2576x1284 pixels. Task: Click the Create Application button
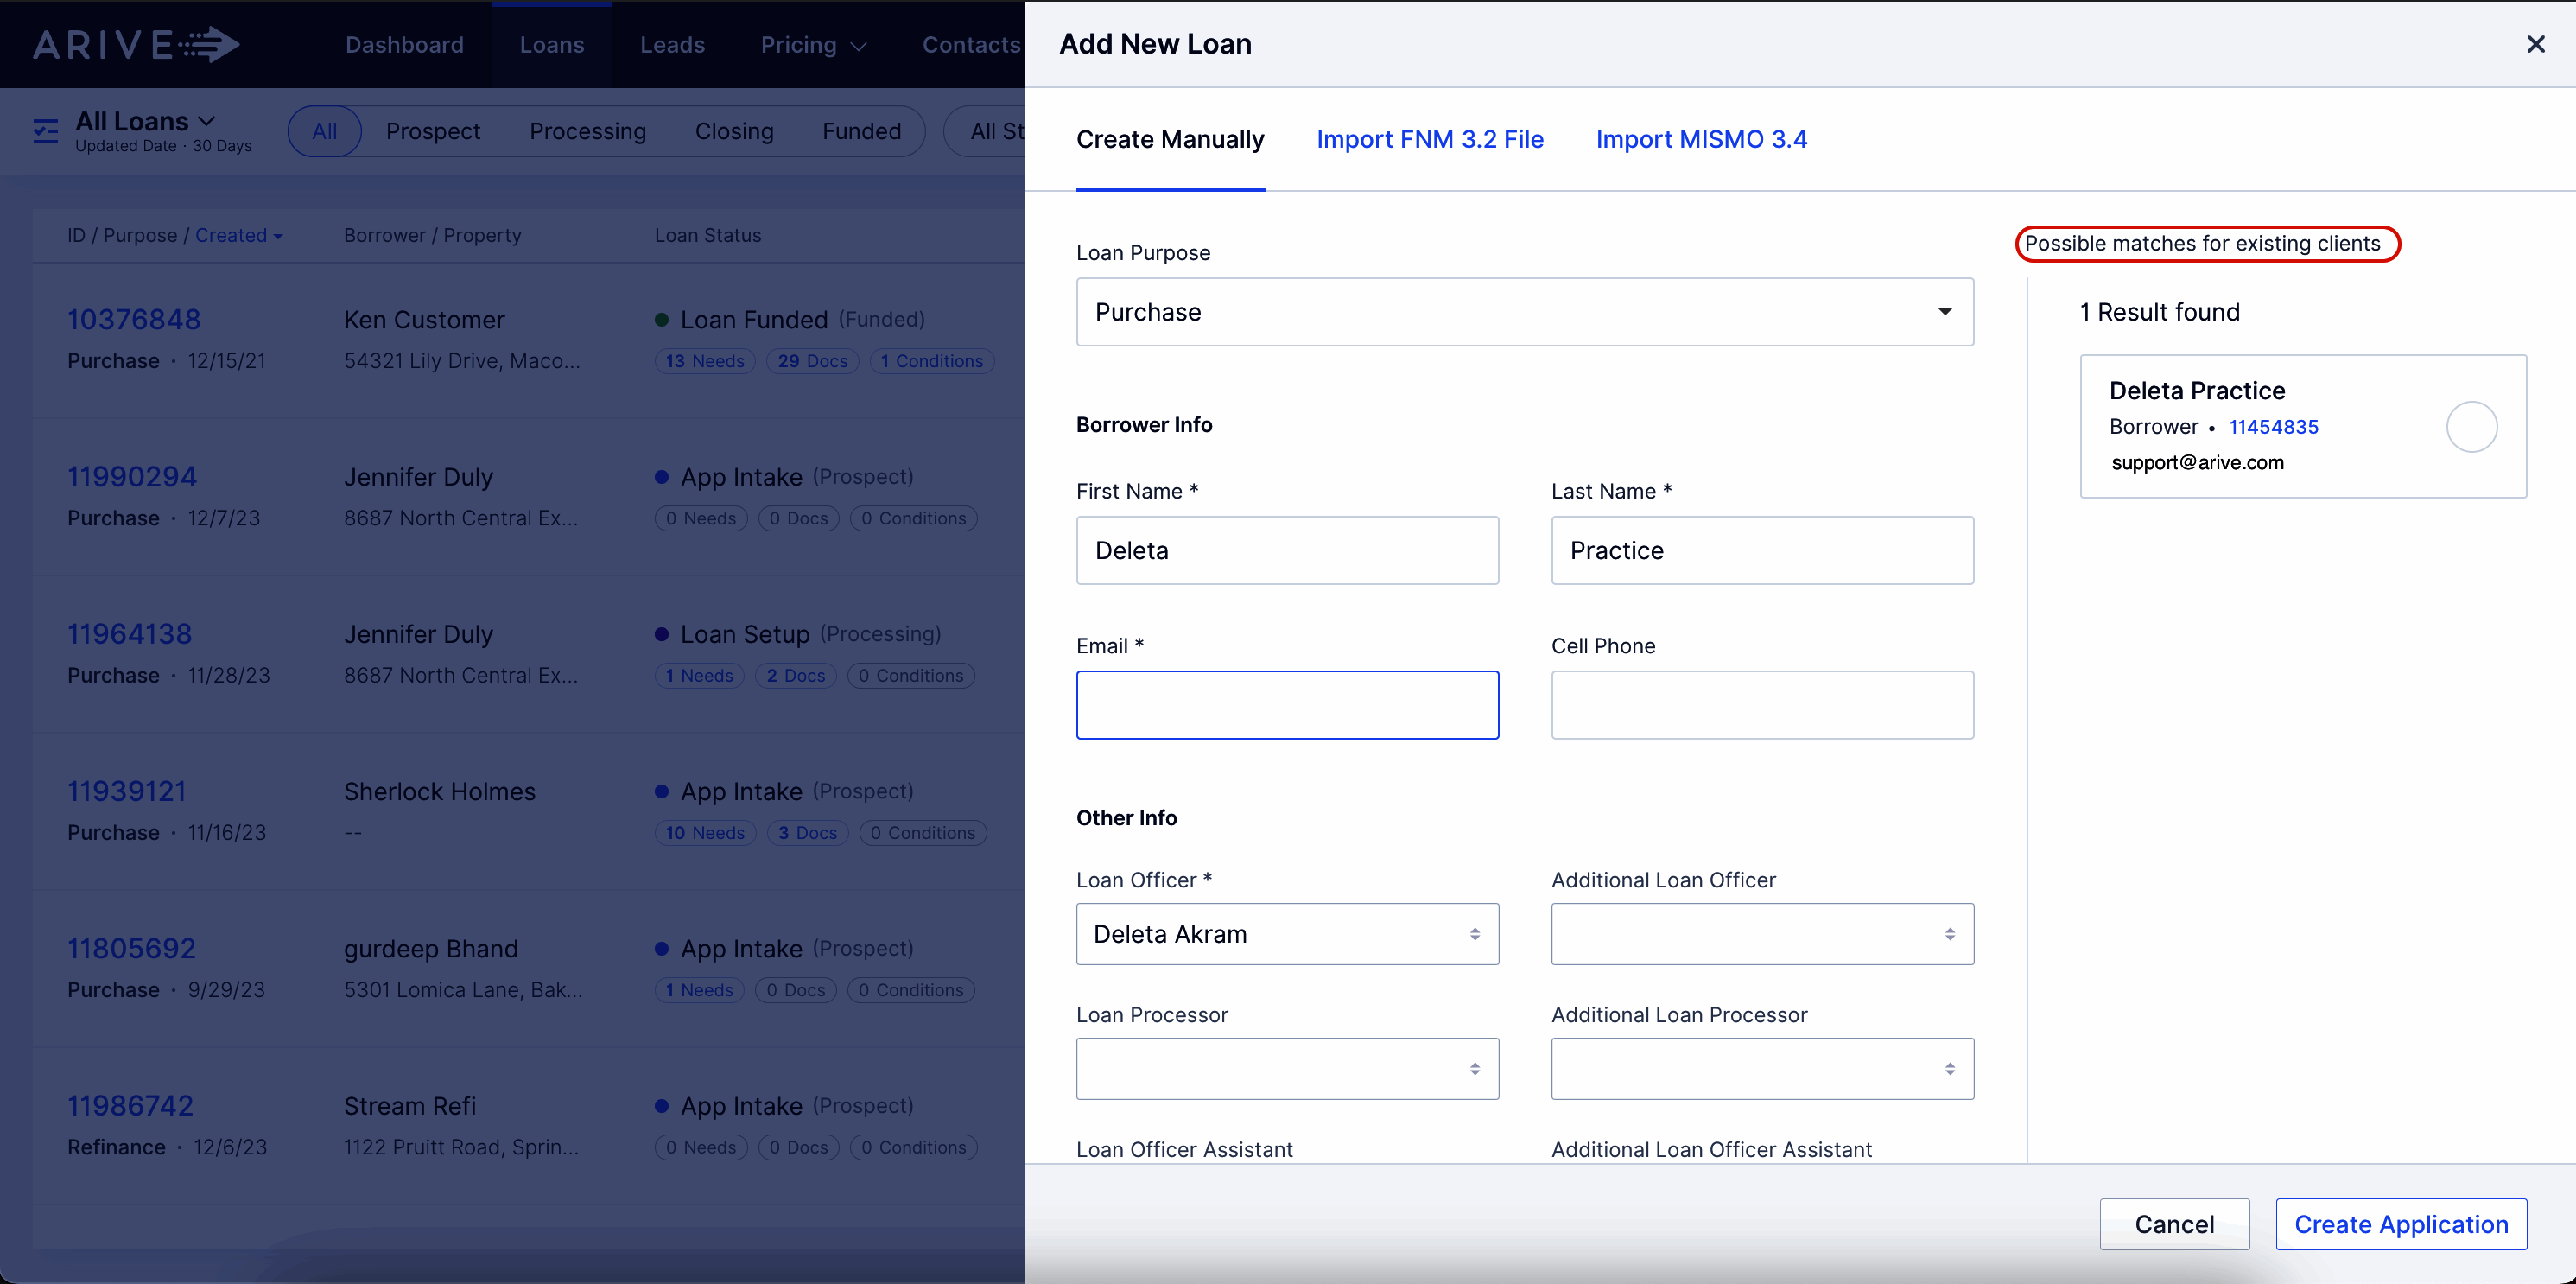pyautogui.click(x=2401, y=1224)
